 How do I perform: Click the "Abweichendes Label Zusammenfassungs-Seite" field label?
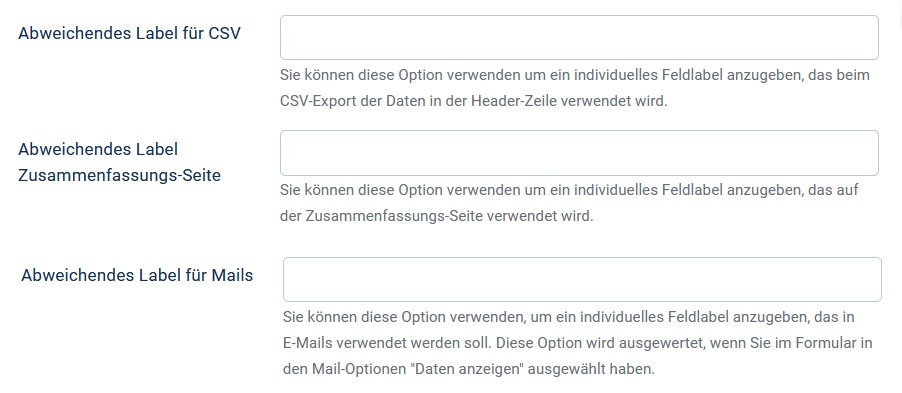tap(120, 162)
